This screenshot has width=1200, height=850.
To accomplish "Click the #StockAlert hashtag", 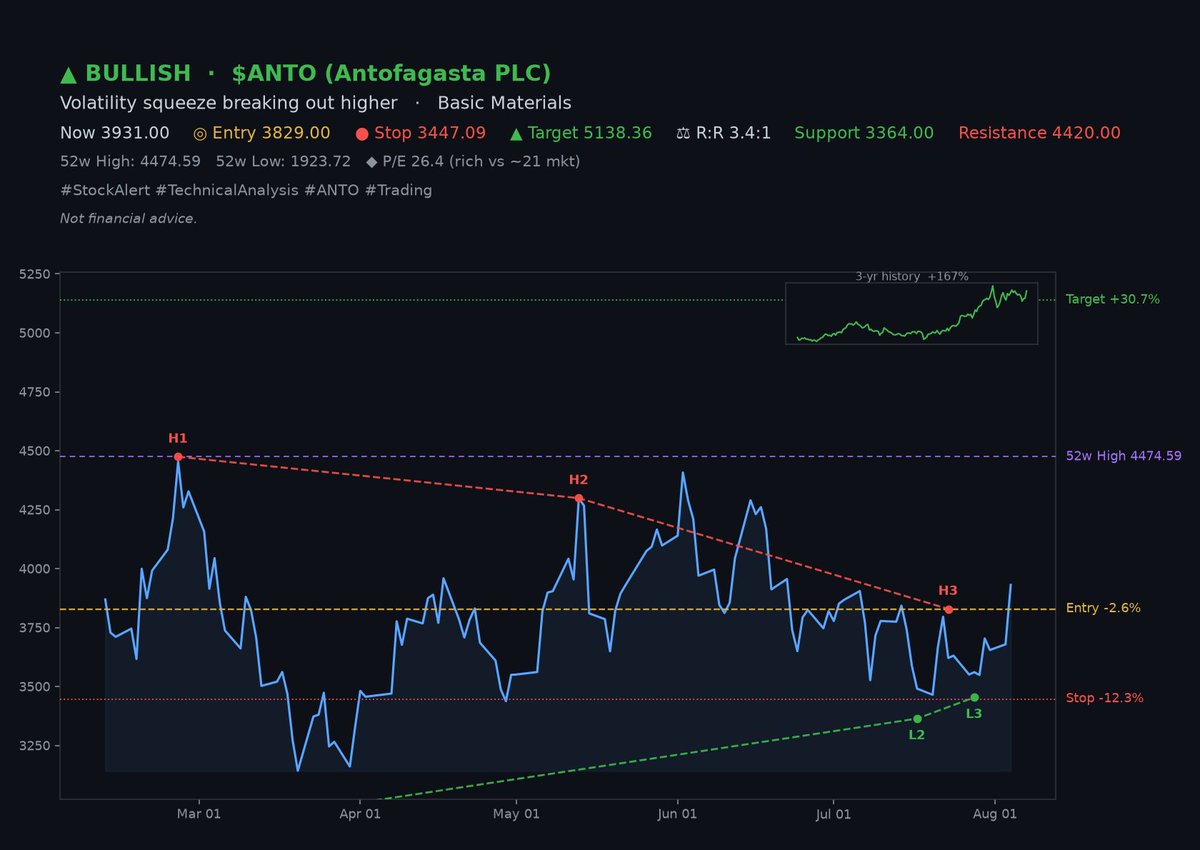I will click(106, 190).
